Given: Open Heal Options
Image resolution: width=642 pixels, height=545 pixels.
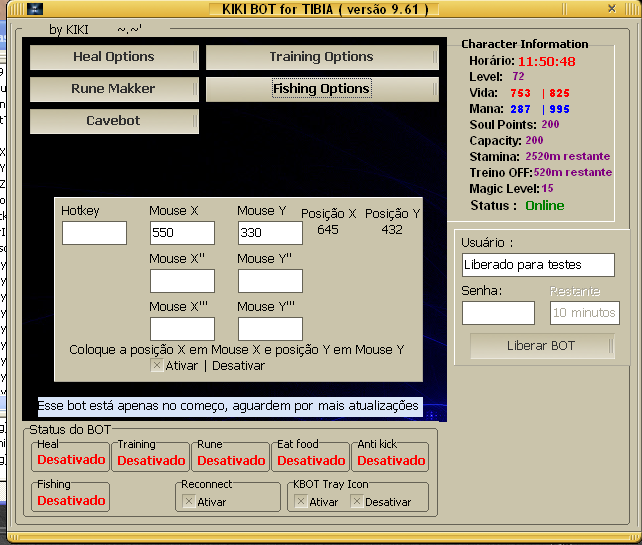Looking at the screenshot, I should coord(114,57).
